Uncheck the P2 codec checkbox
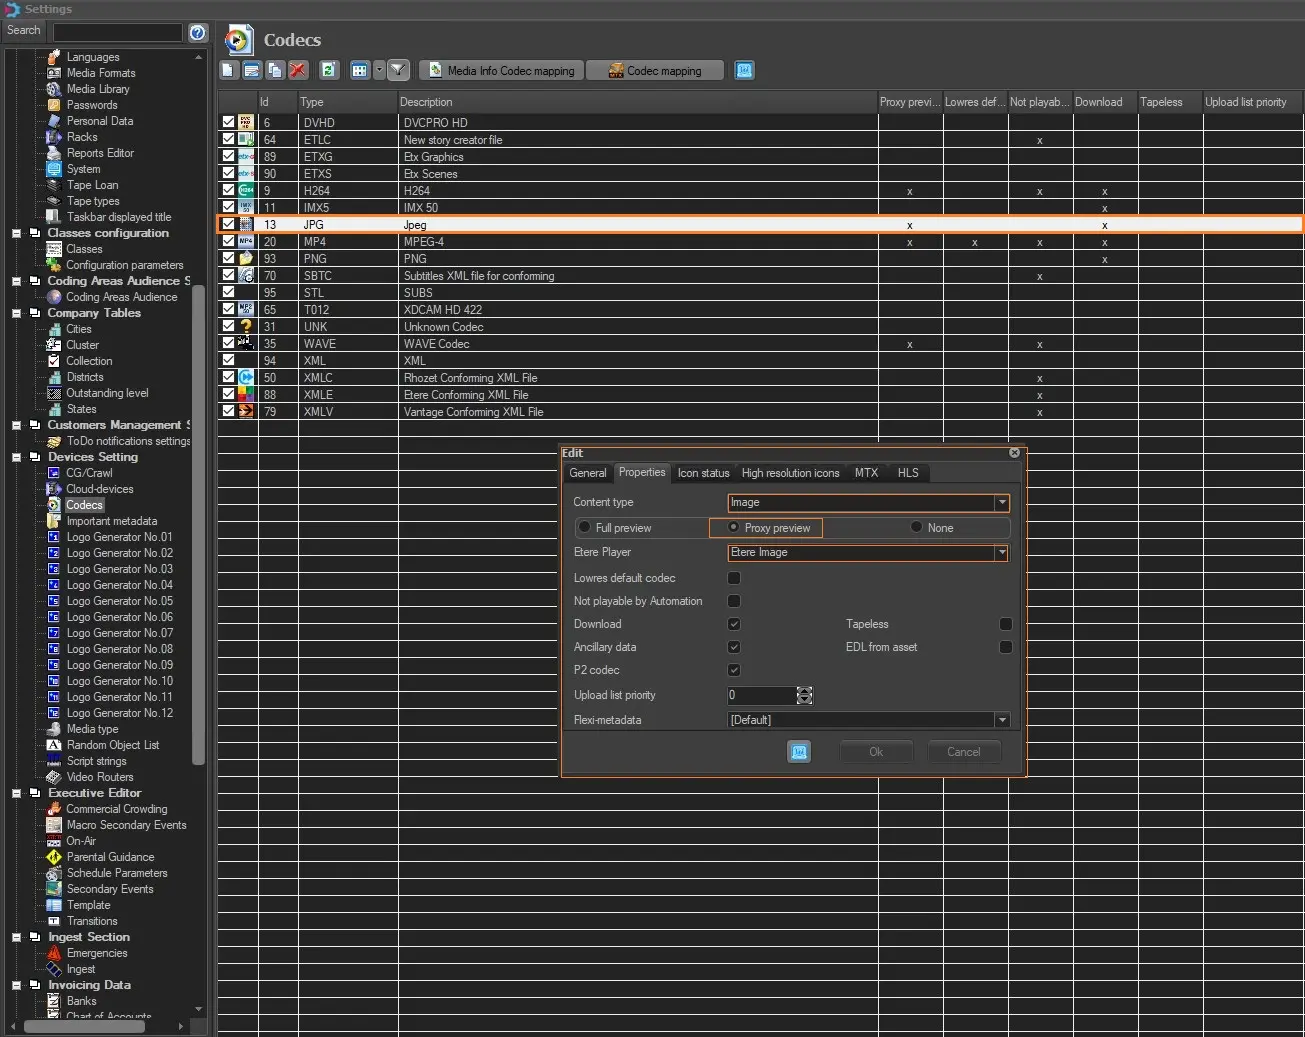Screen dimensions: 1305x1037 734,670
